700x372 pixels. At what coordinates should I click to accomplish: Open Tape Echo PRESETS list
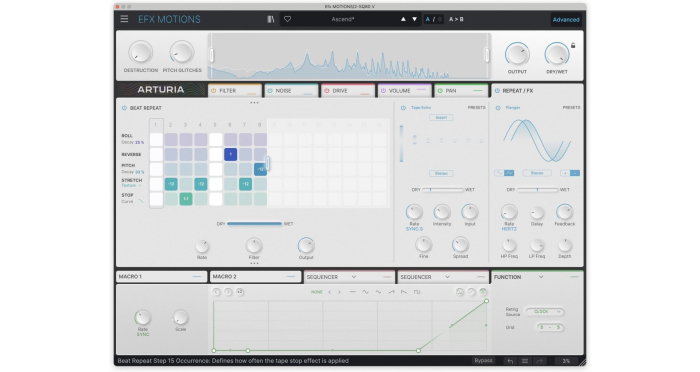(x=476, y=108)
